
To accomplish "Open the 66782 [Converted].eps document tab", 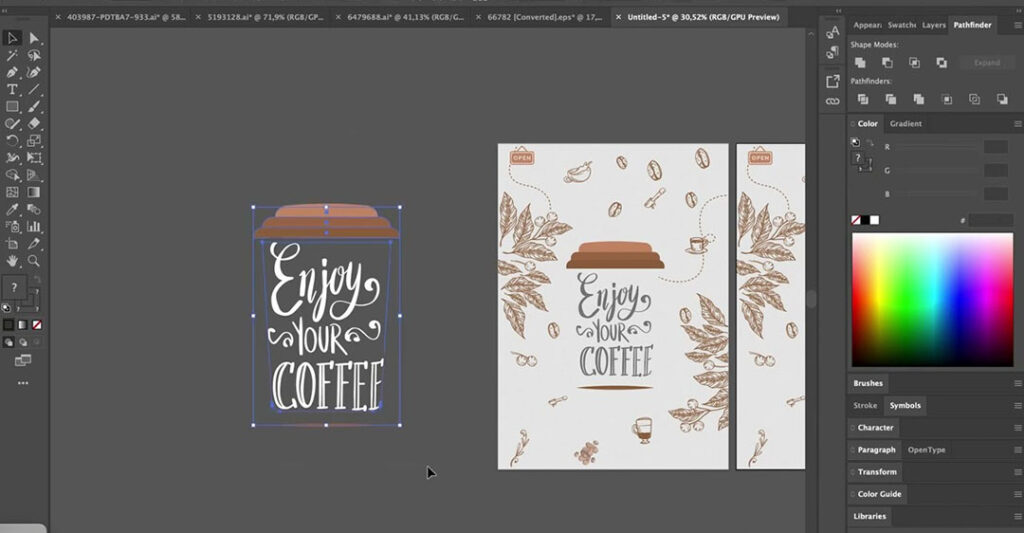I will tap(545, 17).
